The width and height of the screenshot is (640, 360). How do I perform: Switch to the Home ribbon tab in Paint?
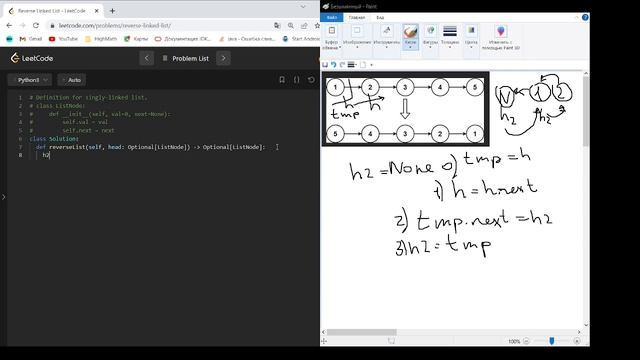357,18
